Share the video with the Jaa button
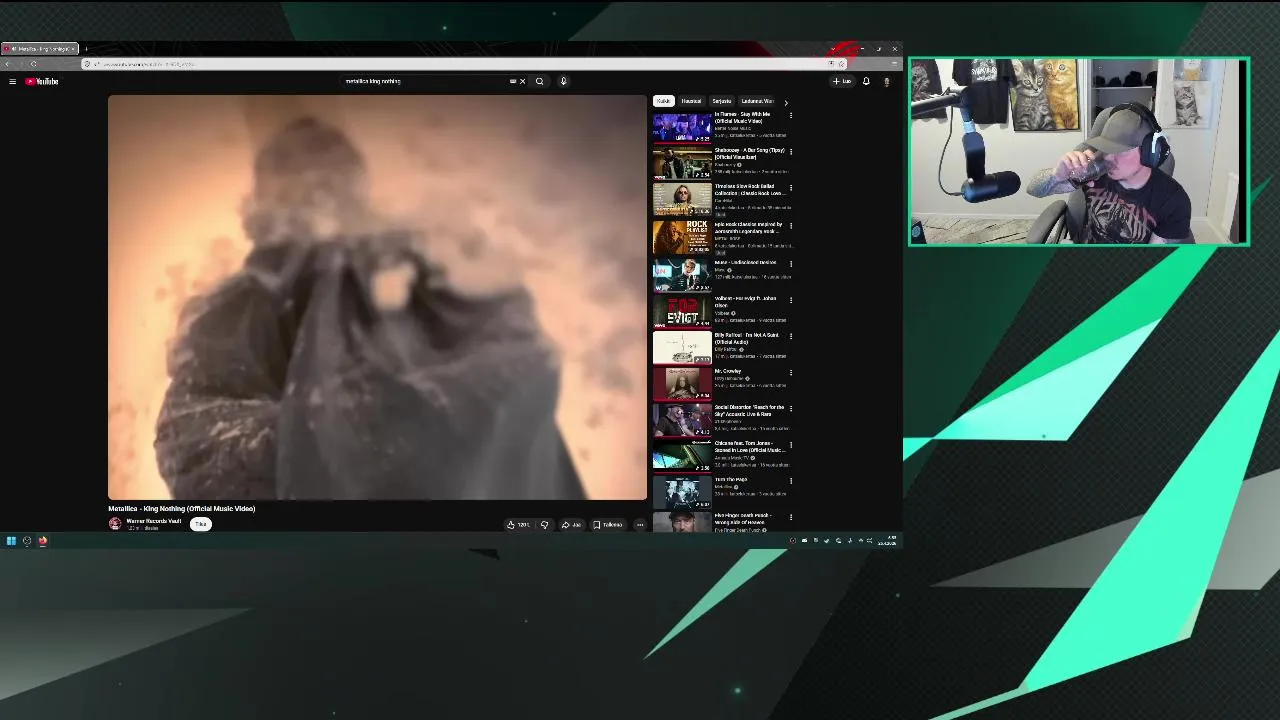The height and width of the screenshot is (720, 1280). pos(571,524)
